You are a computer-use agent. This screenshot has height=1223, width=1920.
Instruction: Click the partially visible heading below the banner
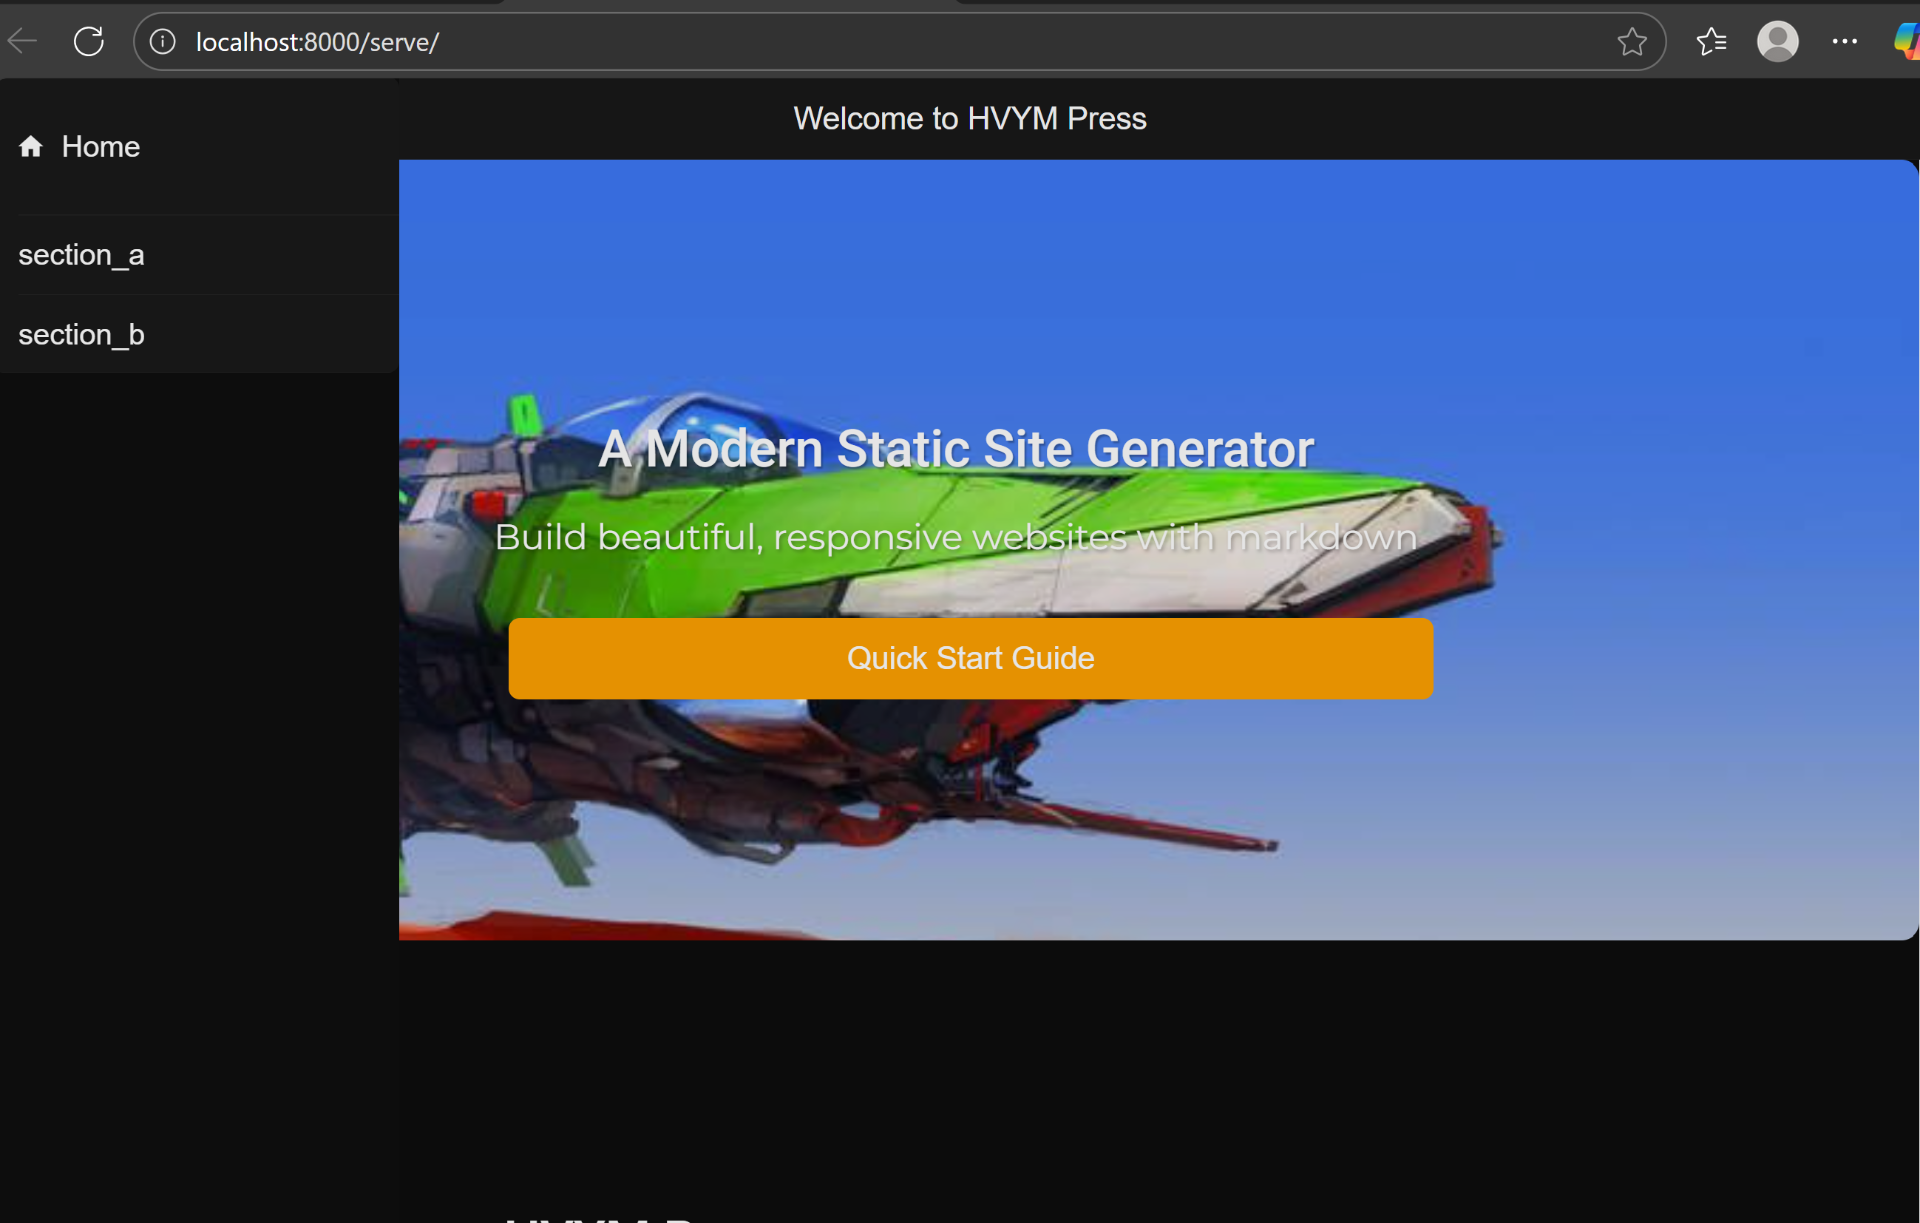[600, 1218]
